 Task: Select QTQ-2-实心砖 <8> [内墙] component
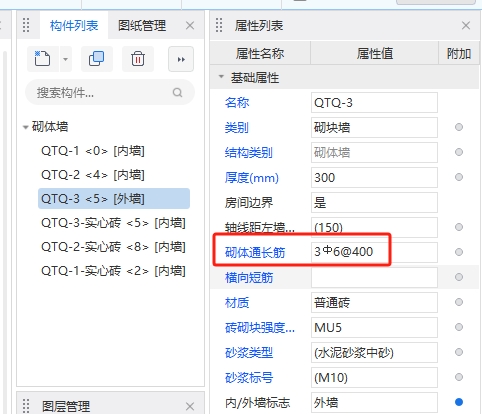[x=113, y=247]
